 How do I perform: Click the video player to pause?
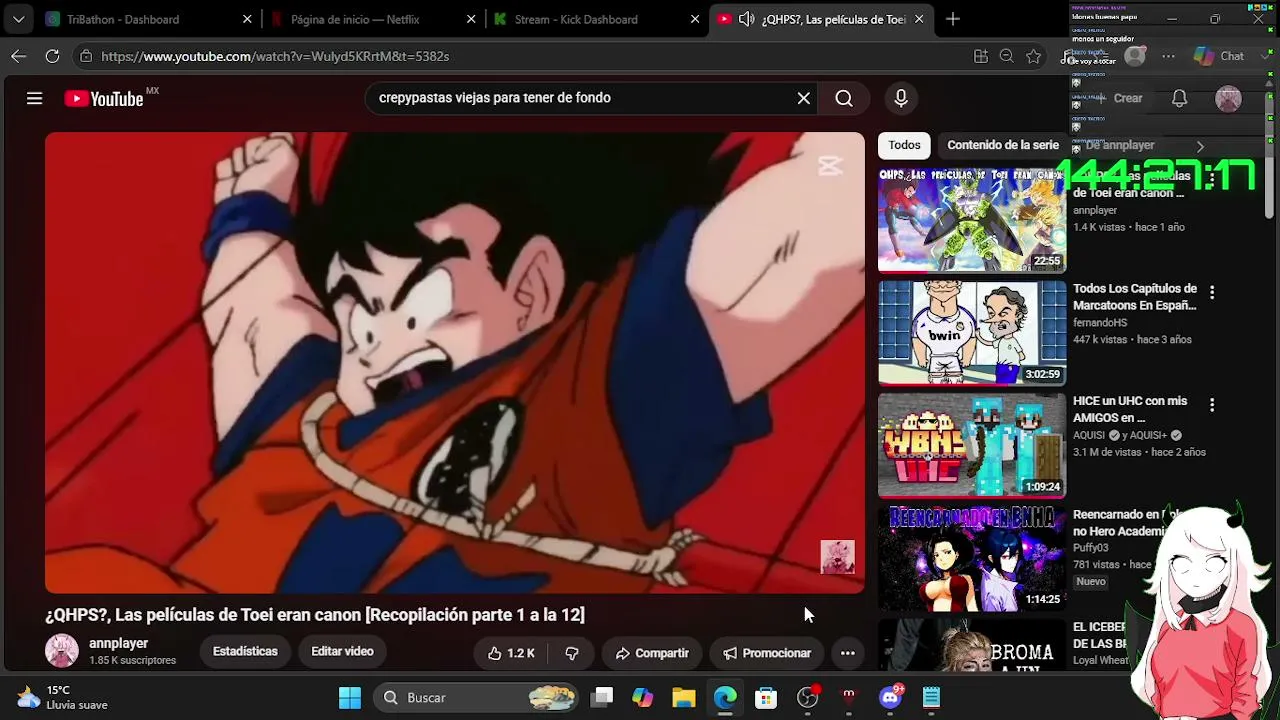(x=455, y=363)
